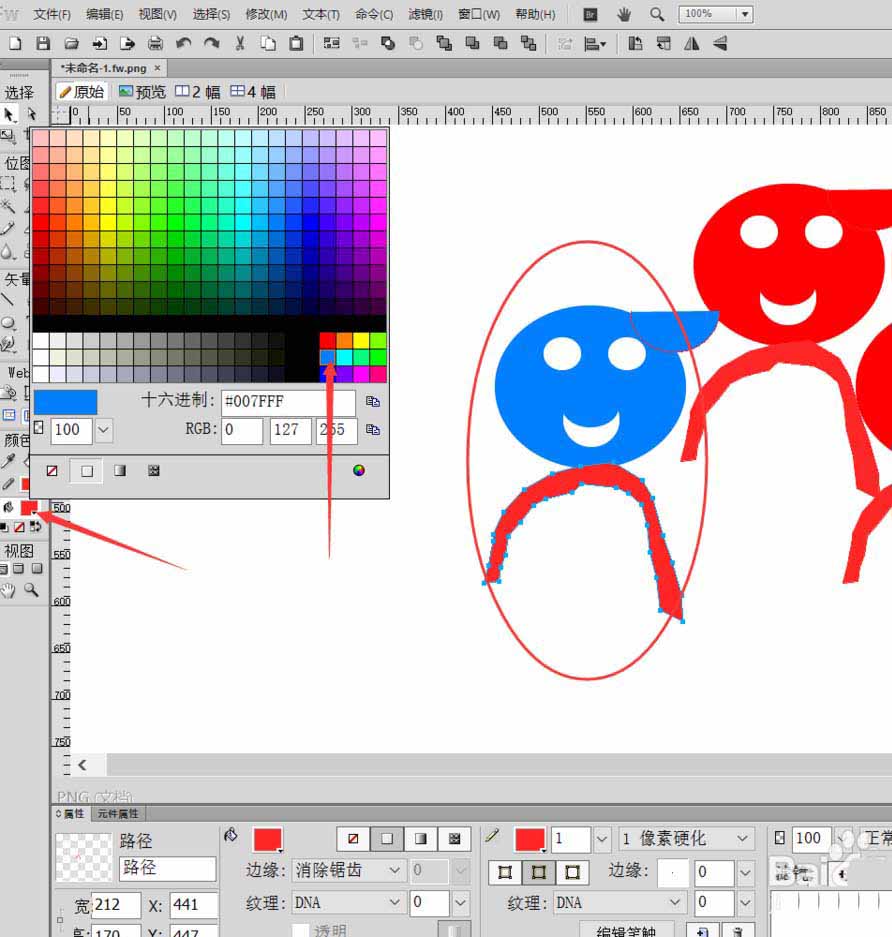The width and height of the screenshot is (892, 937).
Task: Click the Print icon in the toolbar
Action: (x=155, y=44)
